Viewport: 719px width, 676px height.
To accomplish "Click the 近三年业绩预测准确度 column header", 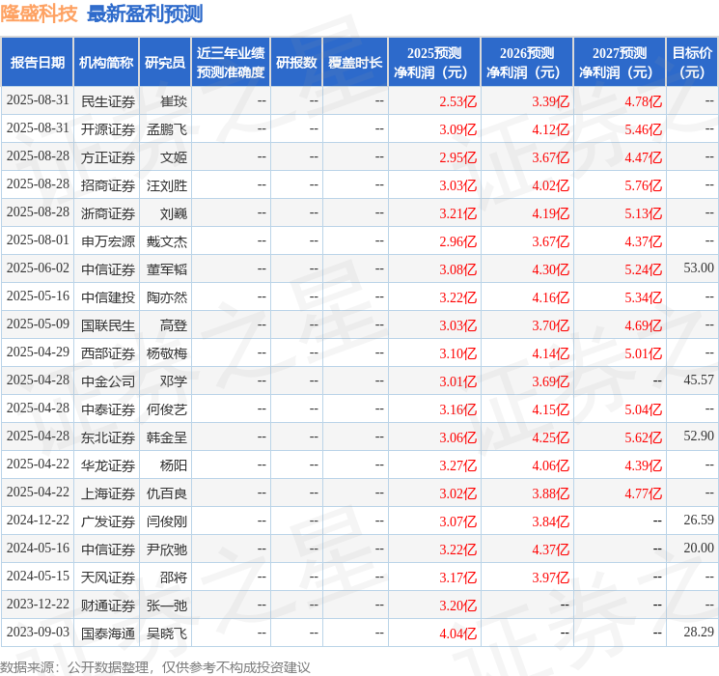I will click(x=231, y=62).
